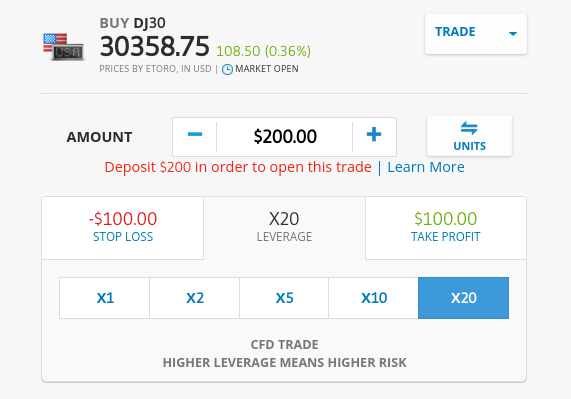Click the $200.00 amount input field
The width and height of the screenshot is (571, 399).
285,137
